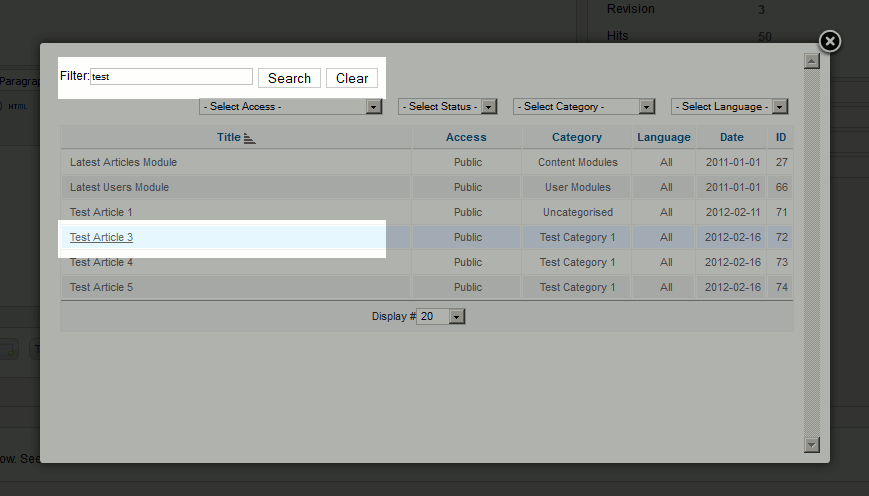The image size is (869, 496).
Task: Click the scrollbar up arrow
Action: 811,61
